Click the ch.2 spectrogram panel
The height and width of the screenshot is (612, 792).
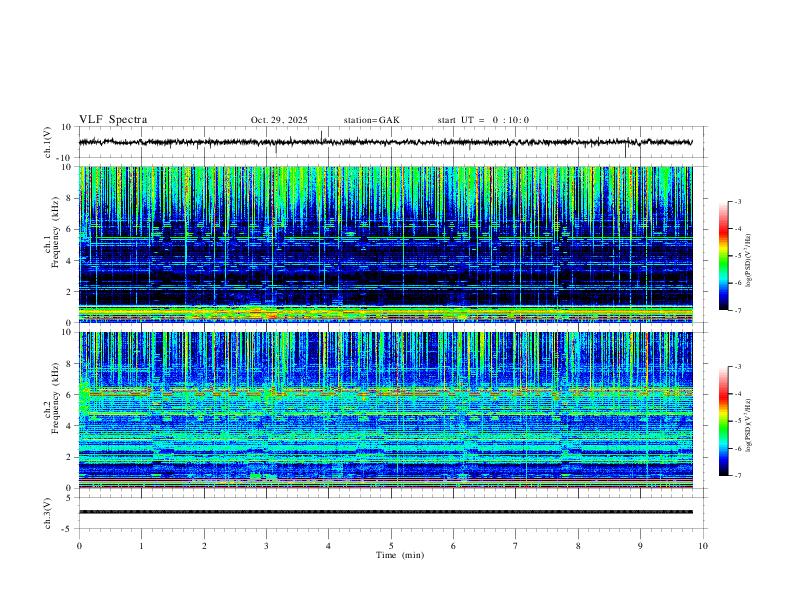click(x=385, y=410)
